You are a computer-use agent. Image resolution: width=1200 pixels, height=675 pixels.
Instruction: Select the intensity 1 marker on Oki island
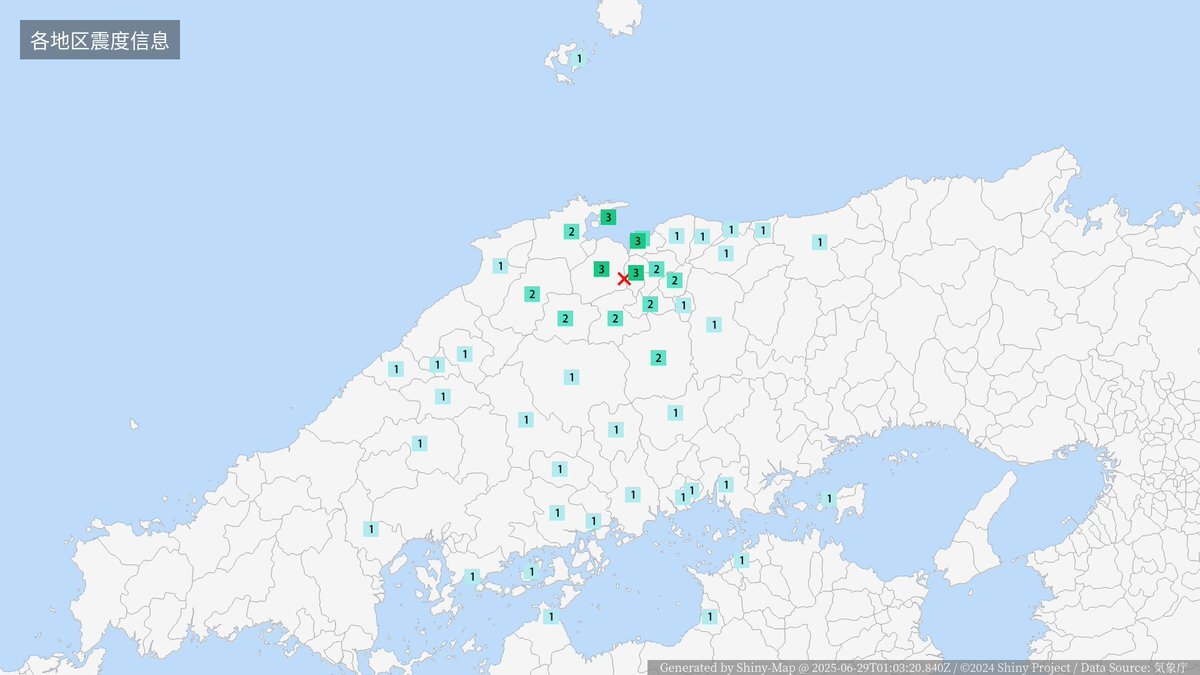(x=578, y=59)
